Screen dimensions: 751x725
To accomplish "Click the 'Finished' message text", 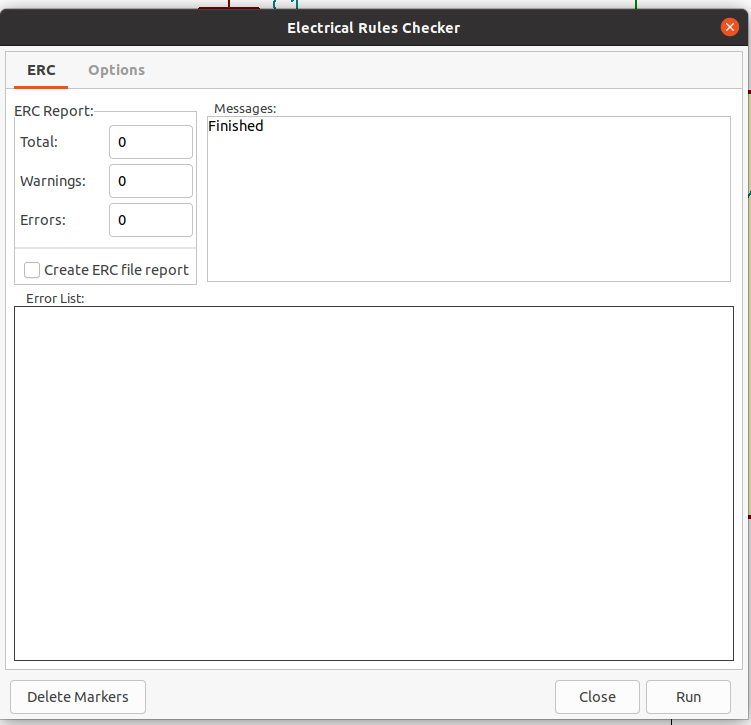I will 236,126.
